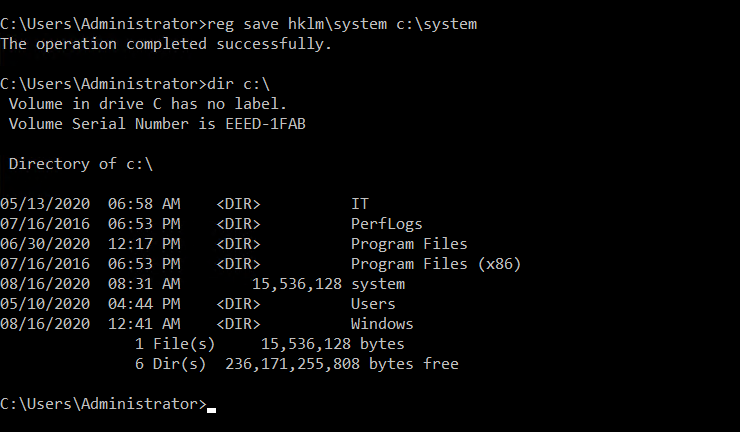Click the Program Files folder name
740x432 pixels.
tap(409, 244)
